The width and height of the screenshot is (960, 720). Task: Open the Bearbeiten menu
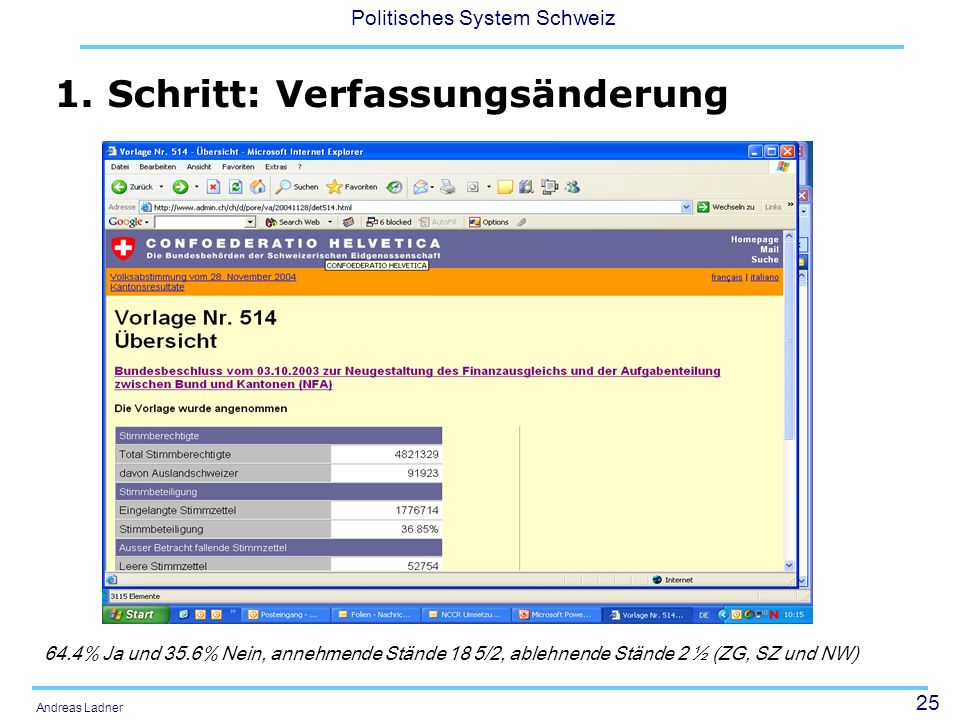pyautogui.click(x=157, y=167)
